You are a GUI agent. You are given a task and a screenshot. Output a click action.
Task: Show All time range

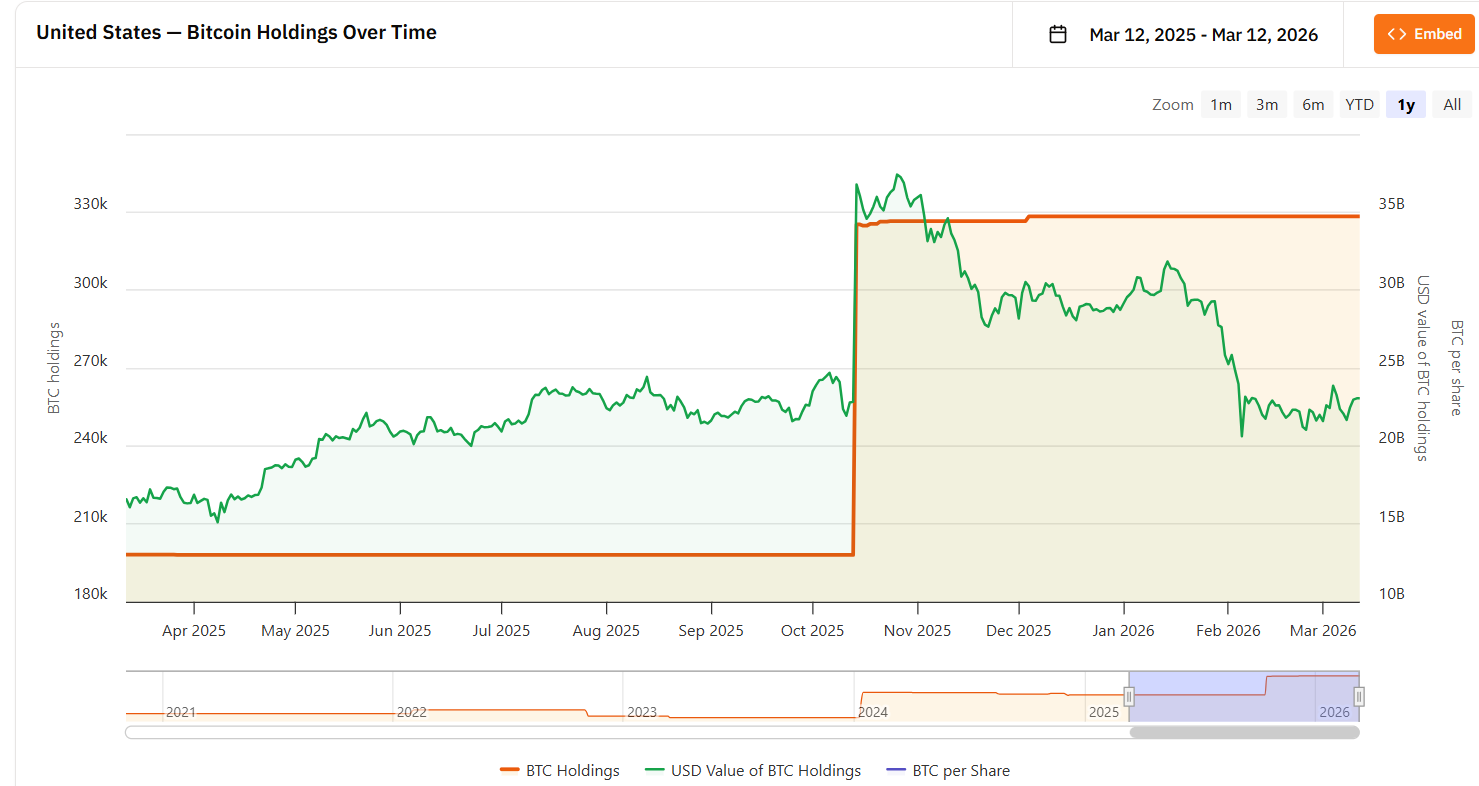(x=1452, y=105)
